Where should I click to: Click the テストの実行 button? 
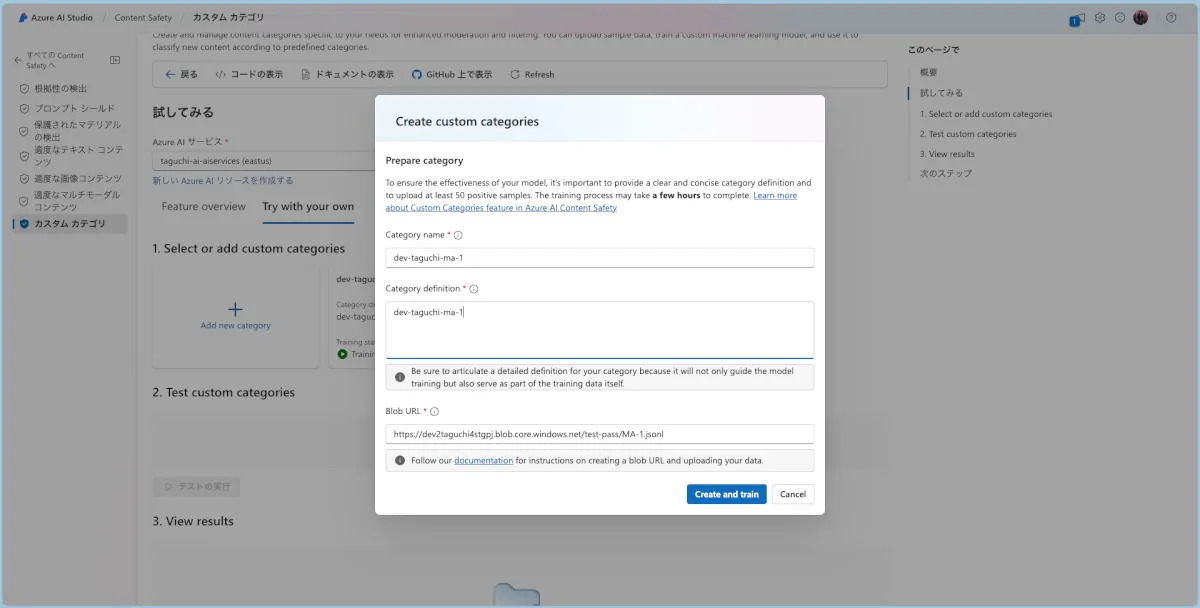click(x=196, y=486)
